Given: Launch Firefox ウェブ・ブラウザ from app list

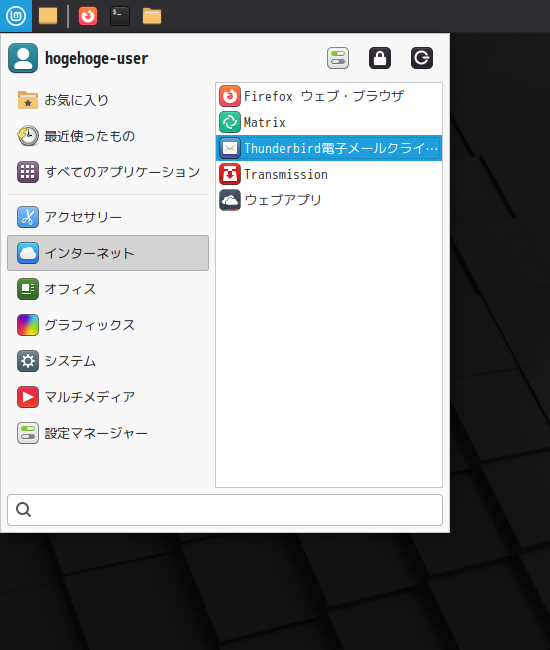Looking at the screenshot, I should pos(329,96).
